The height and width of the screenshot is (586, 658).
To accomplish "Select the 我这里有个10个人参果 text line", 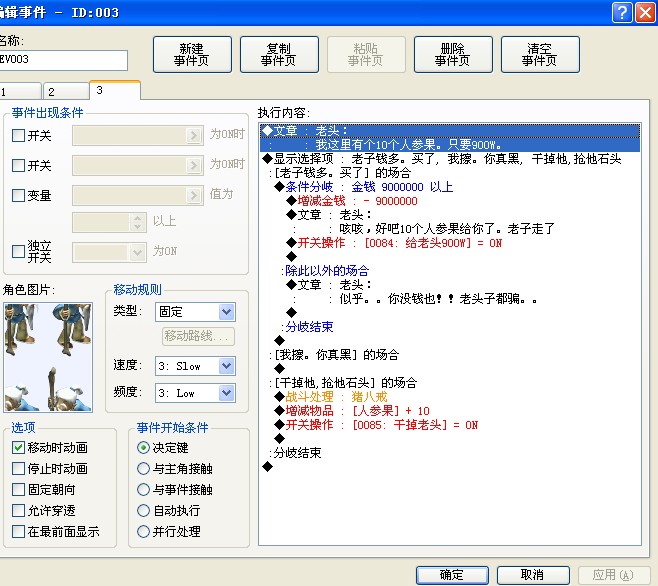I will tap(450, 145).
